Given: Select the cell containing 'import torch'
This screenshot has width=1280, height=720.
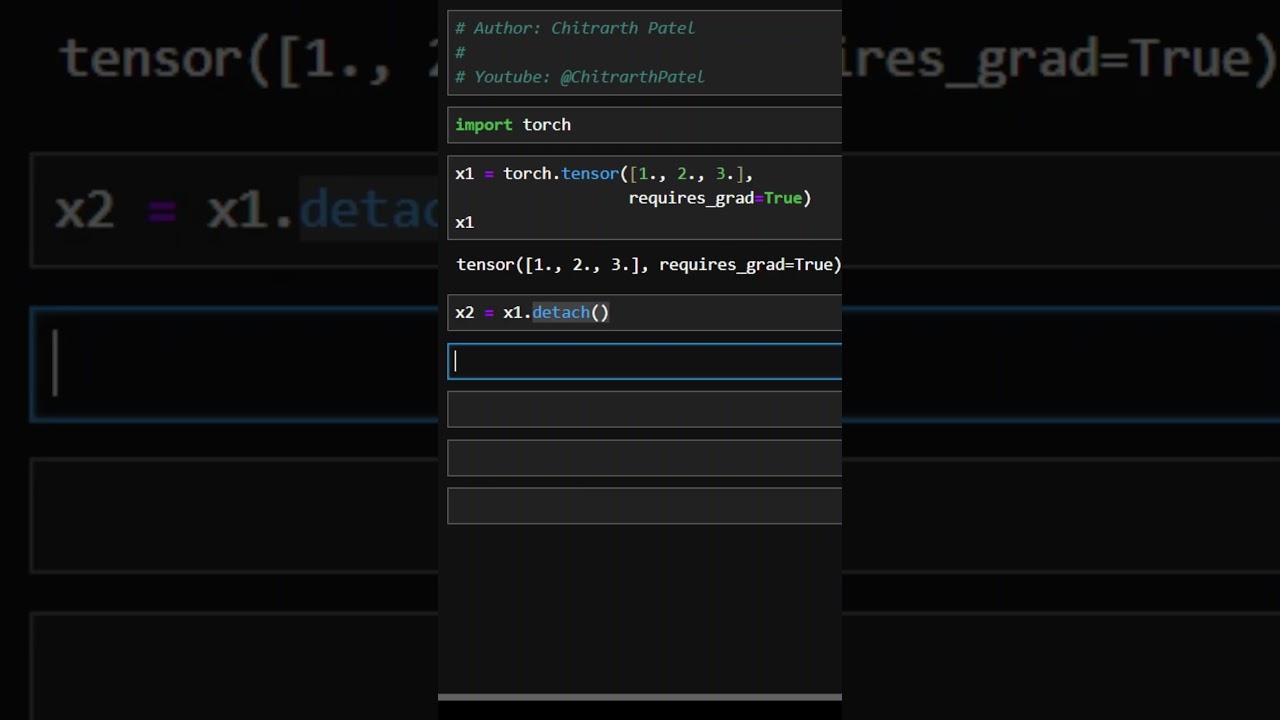Looking at the screenshot, I should 644,125.
